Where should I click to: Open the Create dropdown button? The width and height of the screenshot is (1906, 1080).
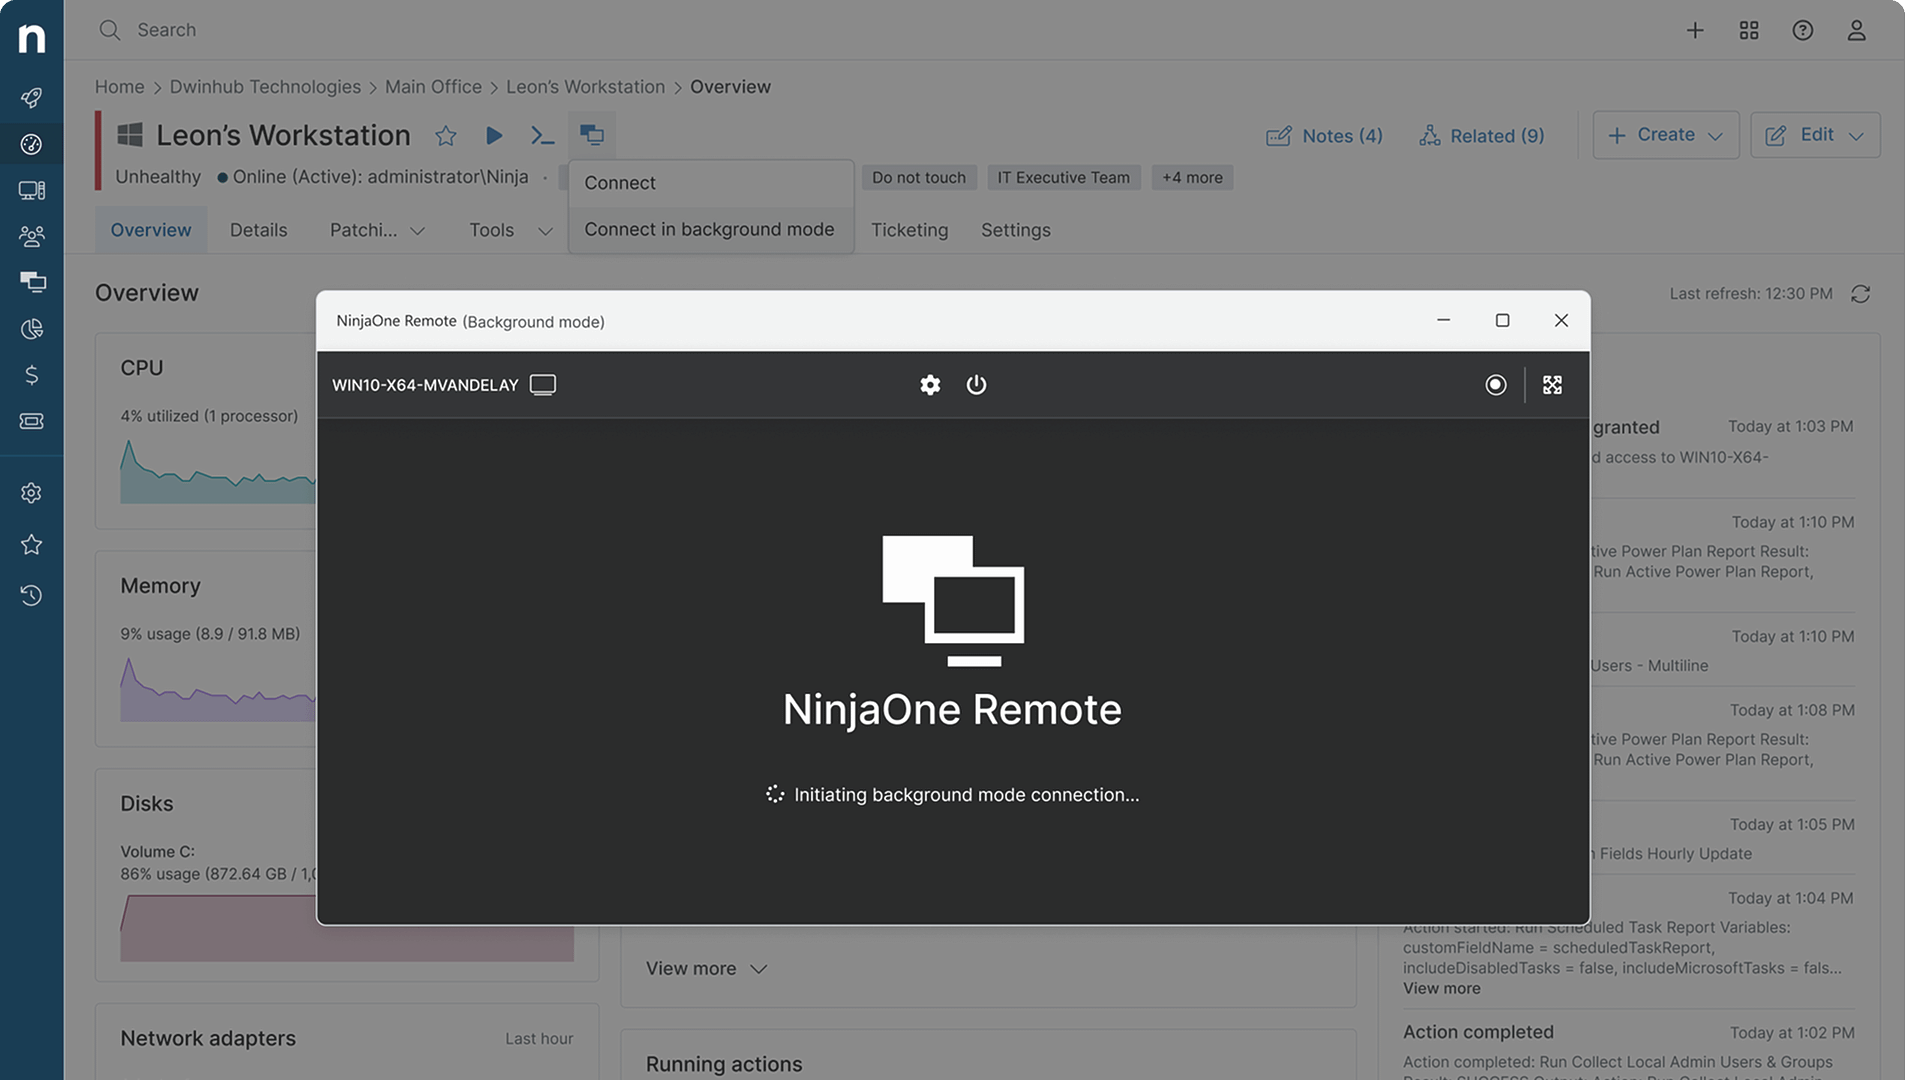coord(1665,135)
